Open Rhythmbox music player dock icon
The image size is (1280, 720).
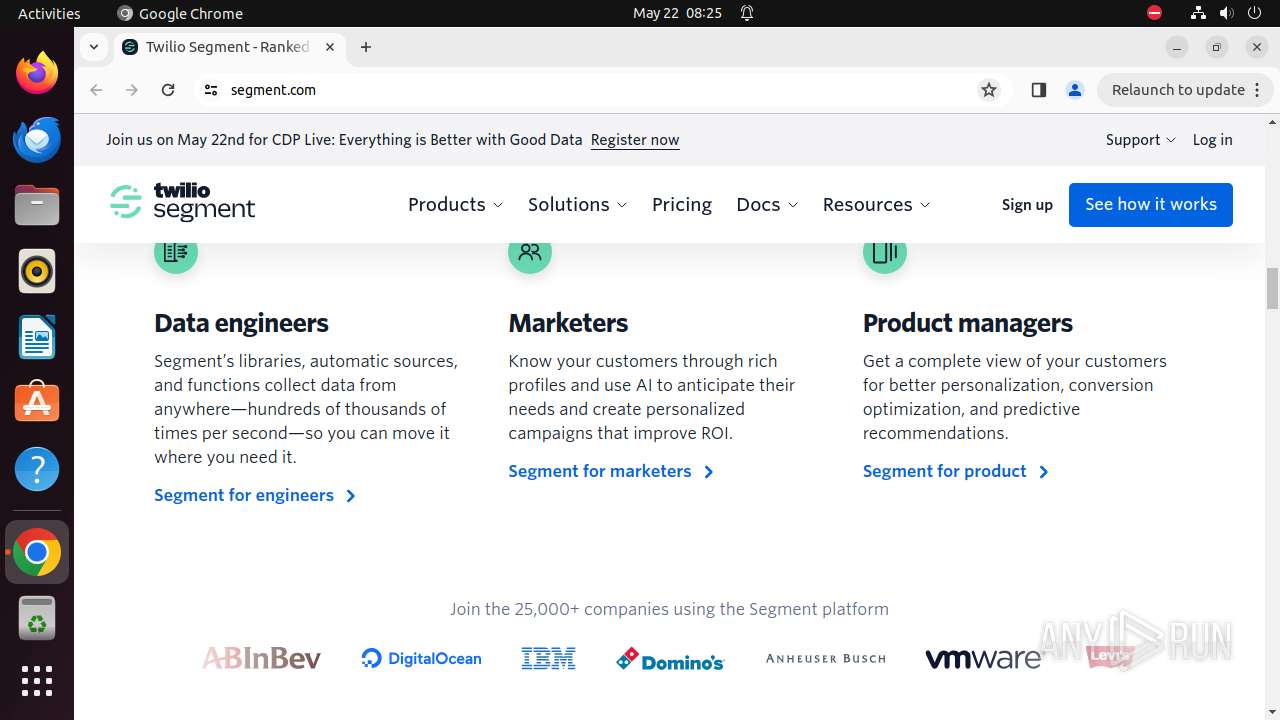point(37,271)
